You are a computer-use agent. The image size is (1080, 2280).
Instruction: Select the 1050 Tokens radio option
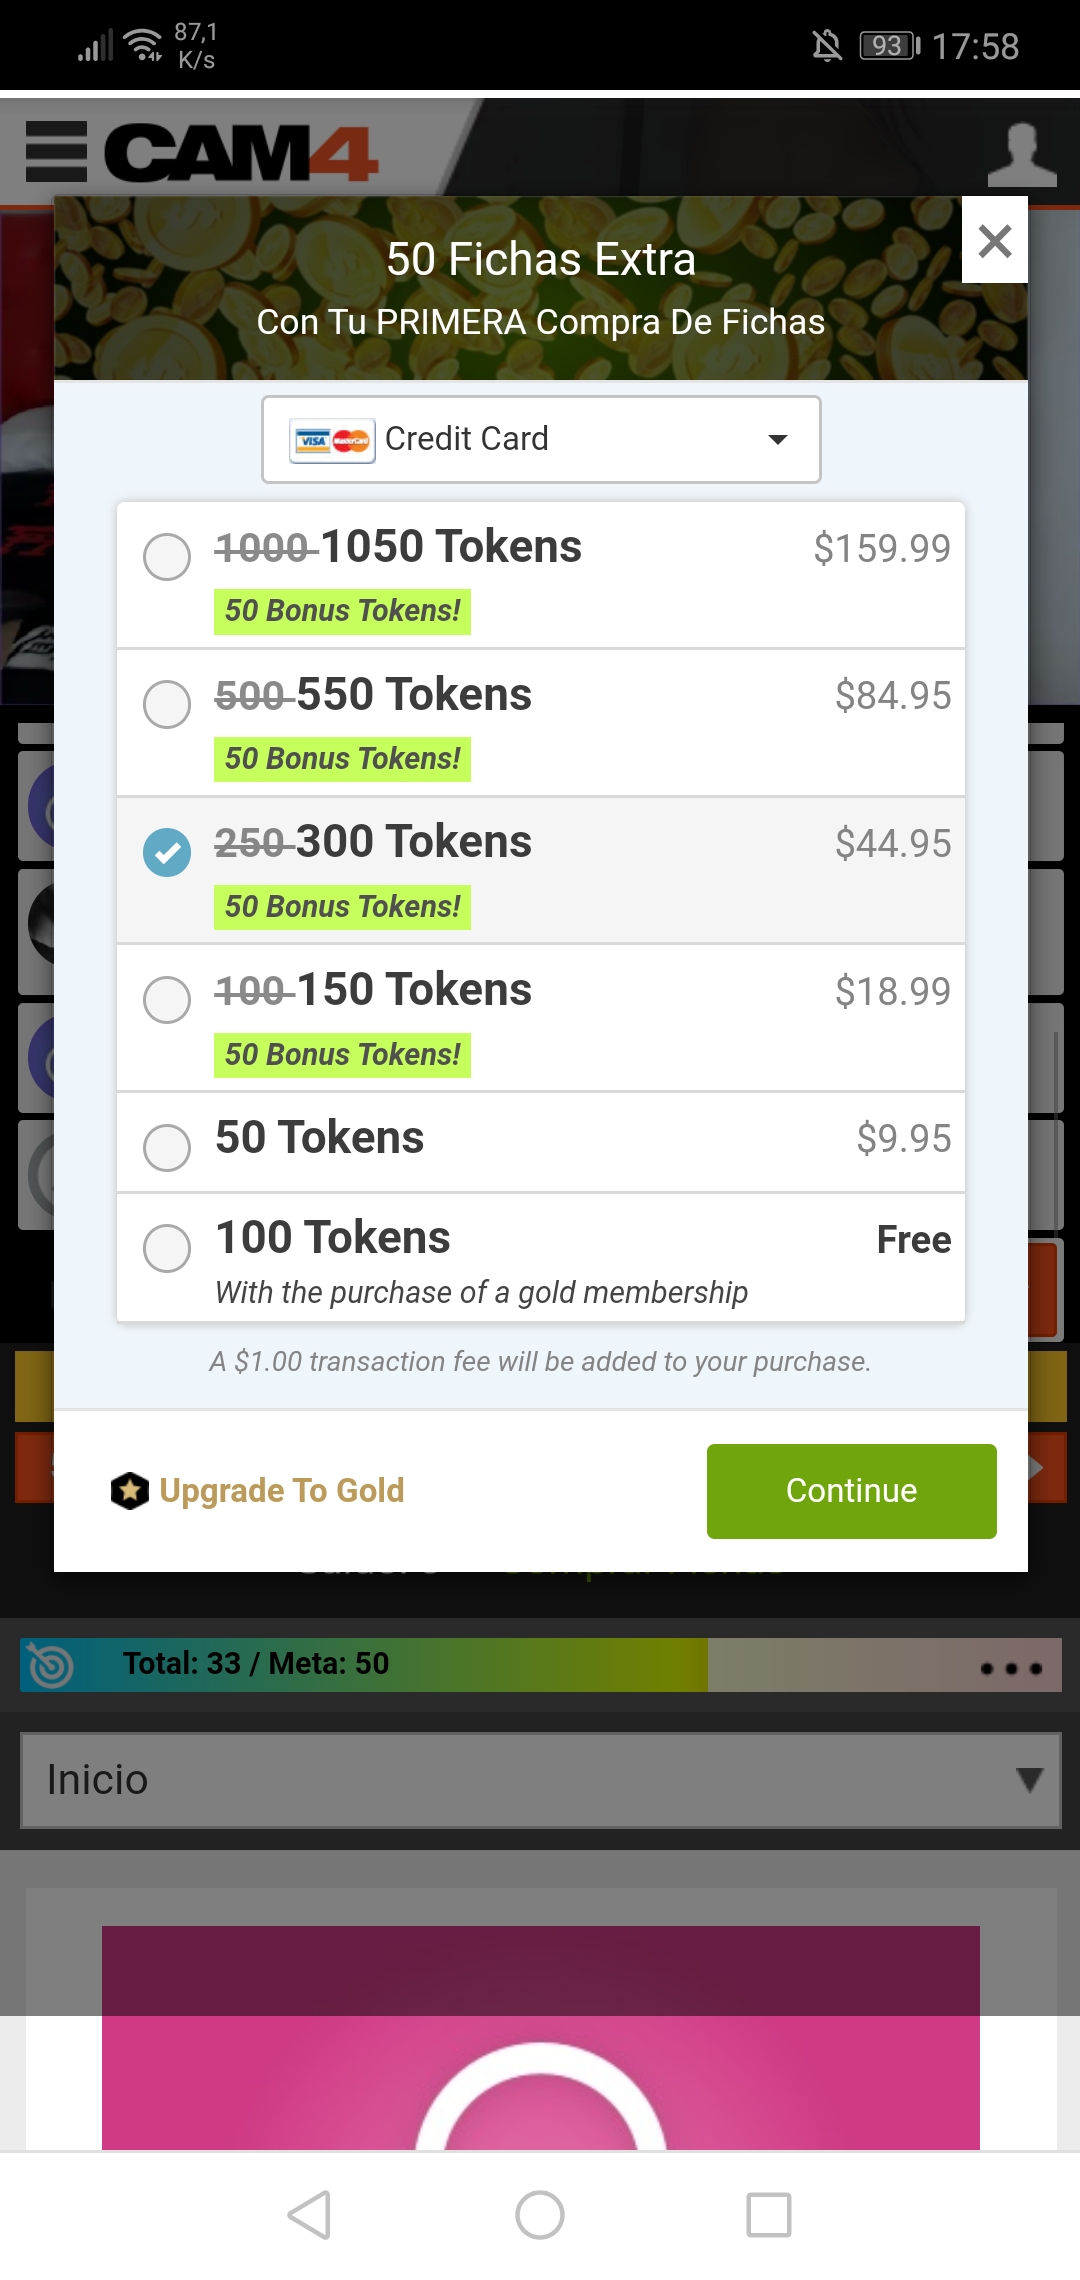click(167, 556)
